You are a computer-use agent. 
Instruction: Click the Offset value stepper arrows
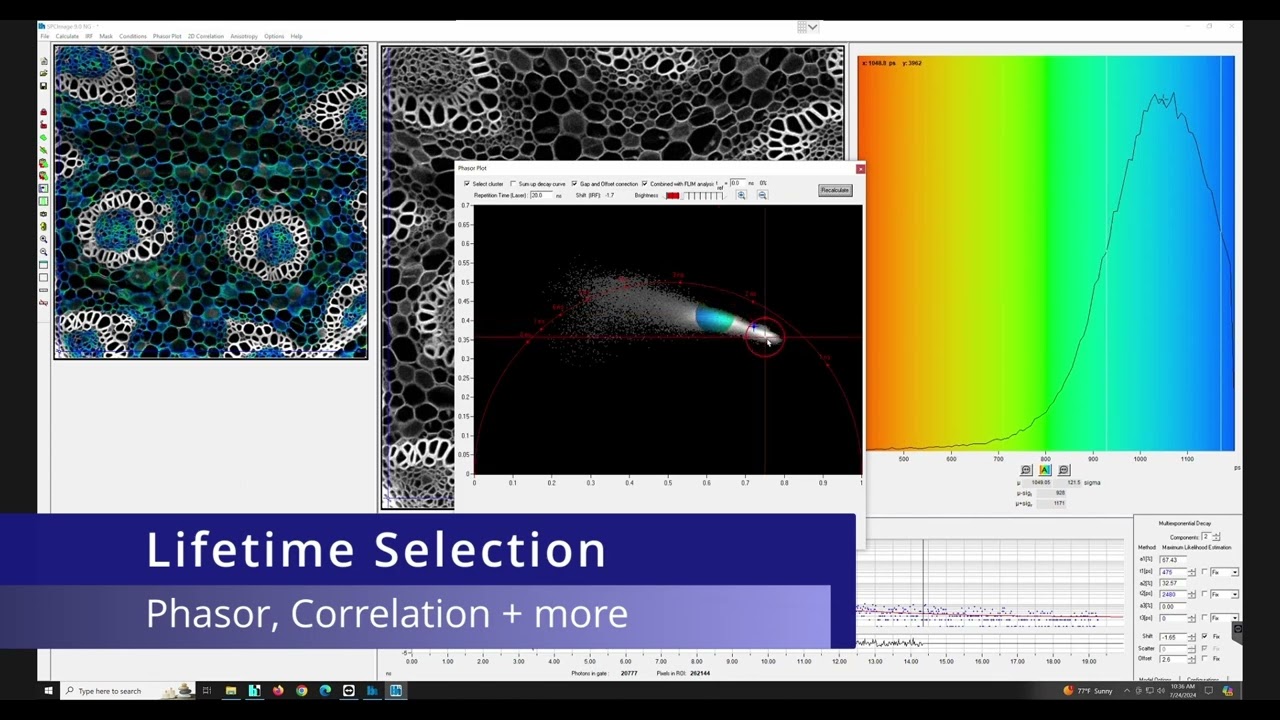tap(1192, 659)
